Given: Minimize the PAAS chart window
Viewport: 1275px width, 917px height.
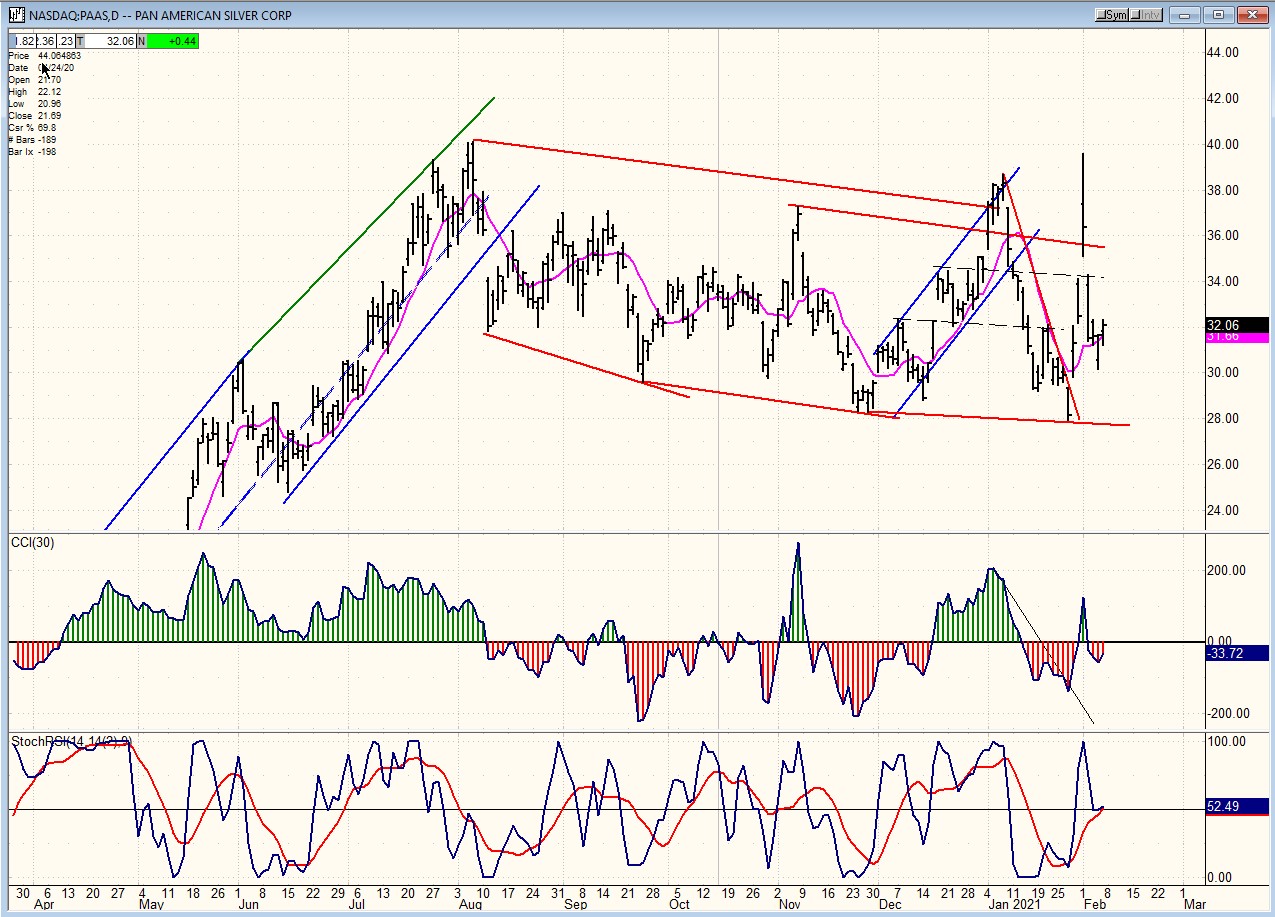Looking at the screenshot, I should [1189, 14].
